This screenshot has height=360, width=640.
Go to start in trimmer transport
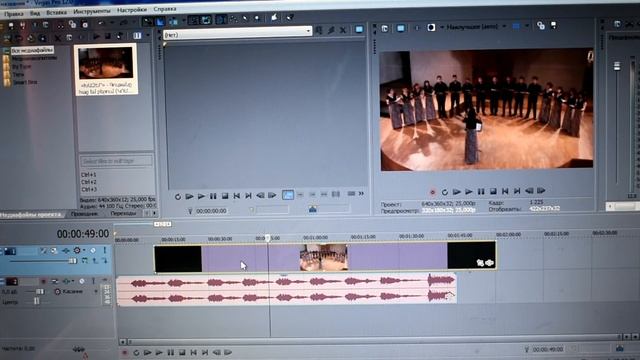237,196
